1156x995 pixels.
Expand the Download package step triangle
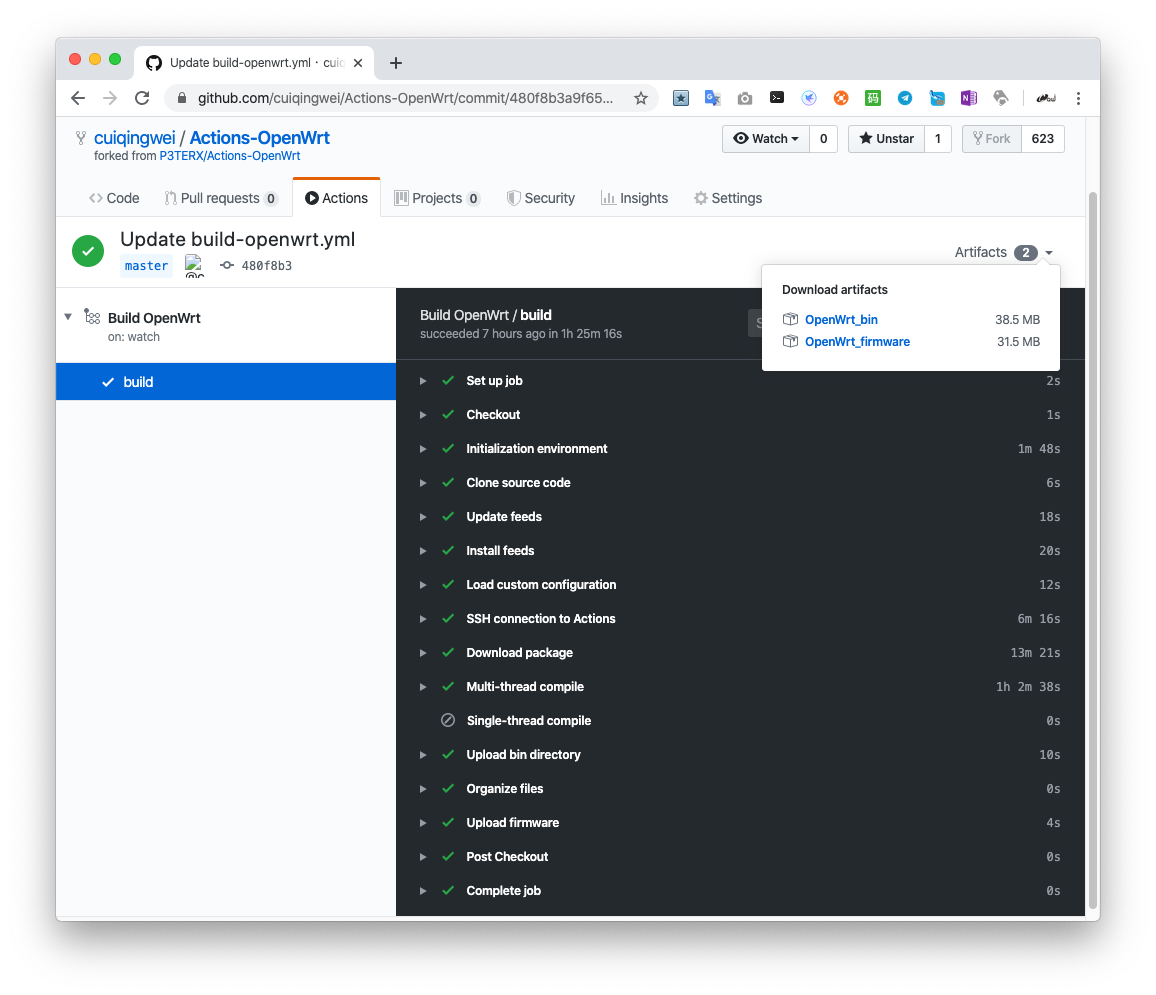click(423, 652)
